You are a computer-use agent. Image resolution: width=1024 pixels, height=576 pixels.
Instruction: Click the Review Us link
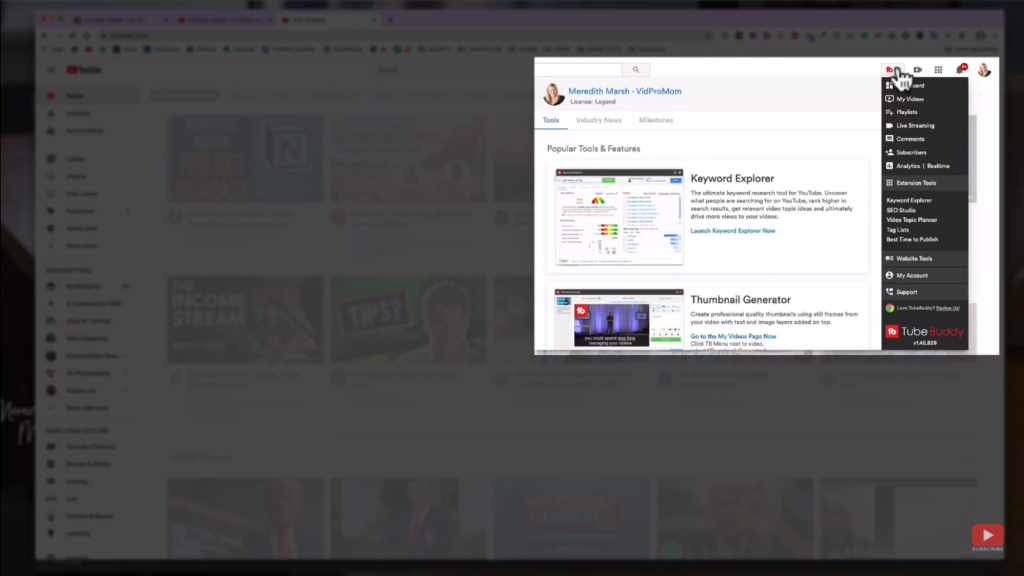948,308
